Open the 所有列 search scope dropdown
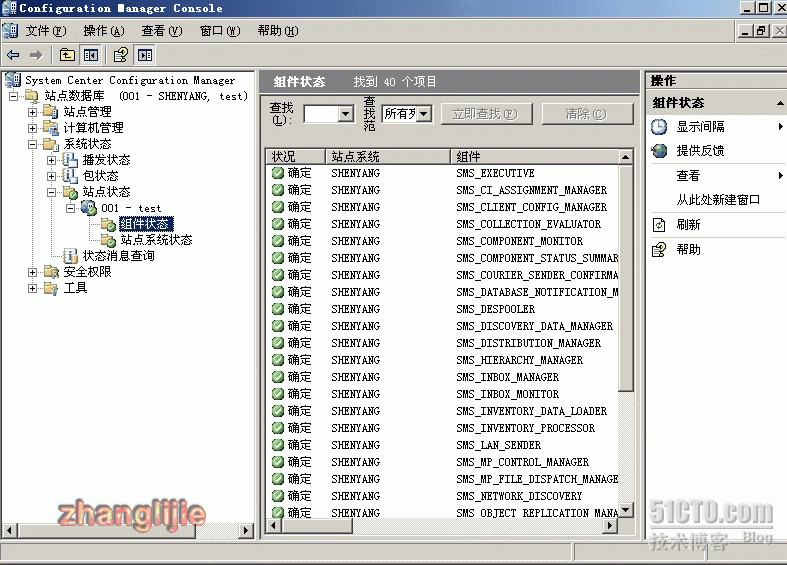 tap(424, 114)
